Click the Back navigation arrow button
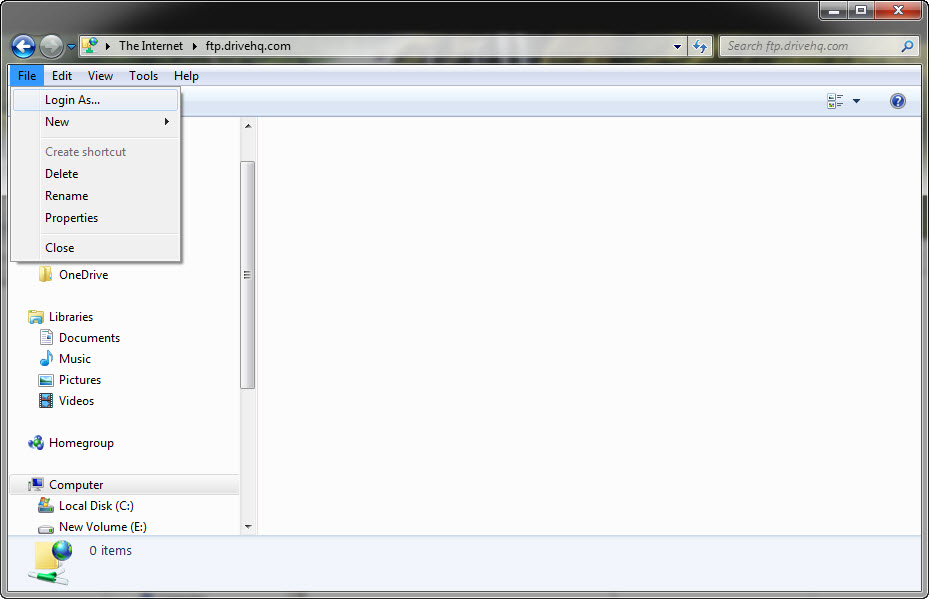Screen dimensions: 929x599 pyautogui.click(x=23, y=46)
